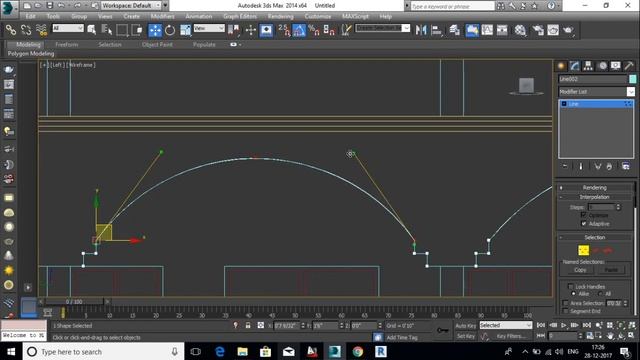Image resolution: width=640 pixels, height=360 pixels.
Task: Toggle the Percent Snap icon
Action: (314, 30)
